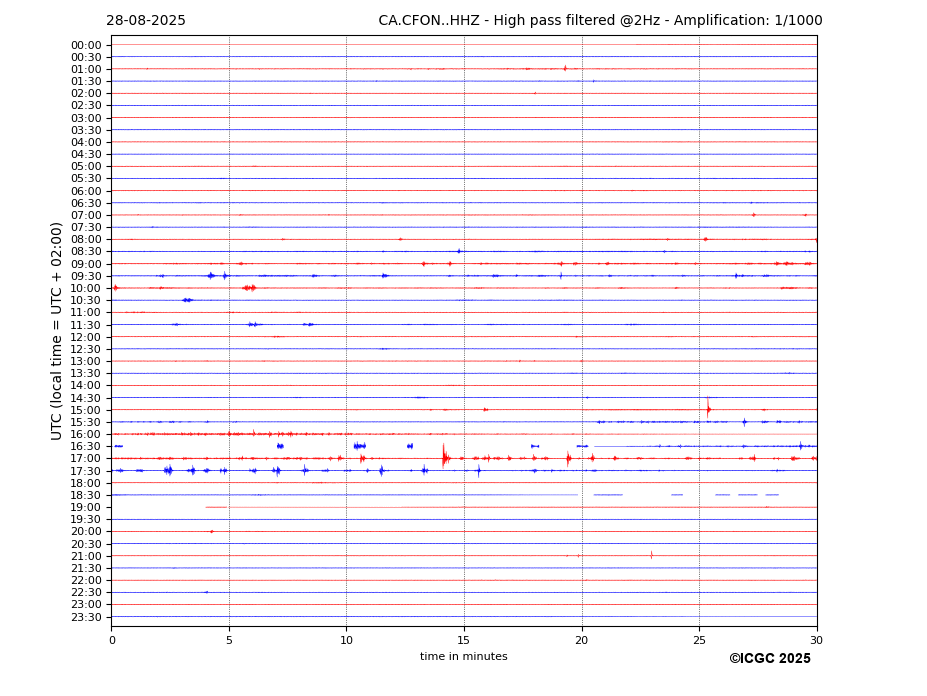Click the 15 minute x-axis tick label
This screenshot has height=696, width=927.
coord(464,640)
